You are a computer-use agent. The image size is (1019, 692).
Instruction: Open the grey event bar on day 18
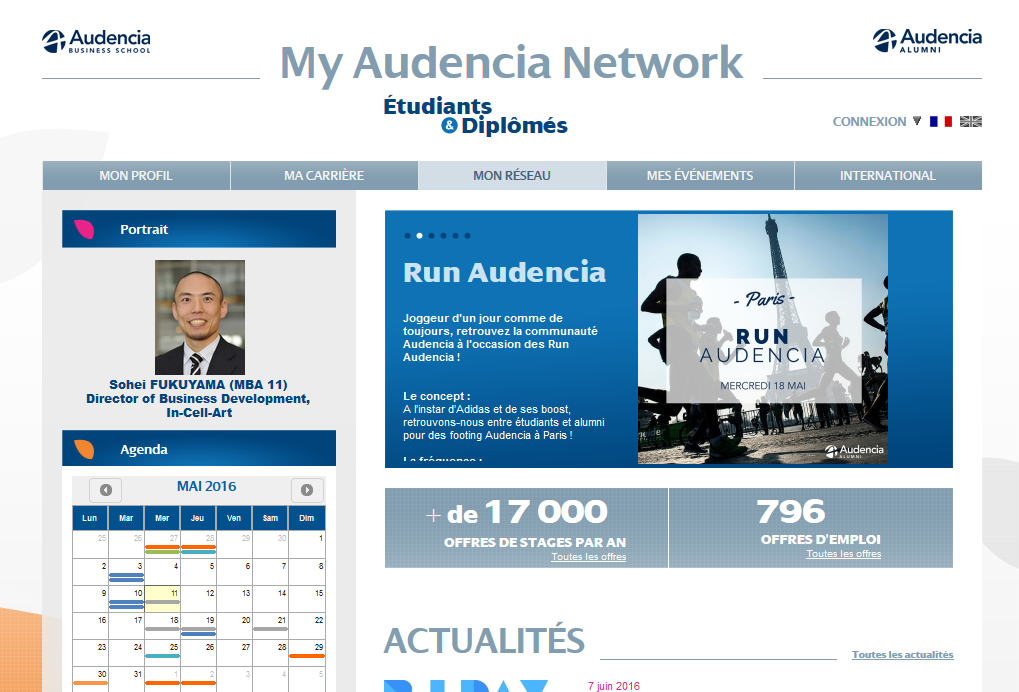click(162, 629)
